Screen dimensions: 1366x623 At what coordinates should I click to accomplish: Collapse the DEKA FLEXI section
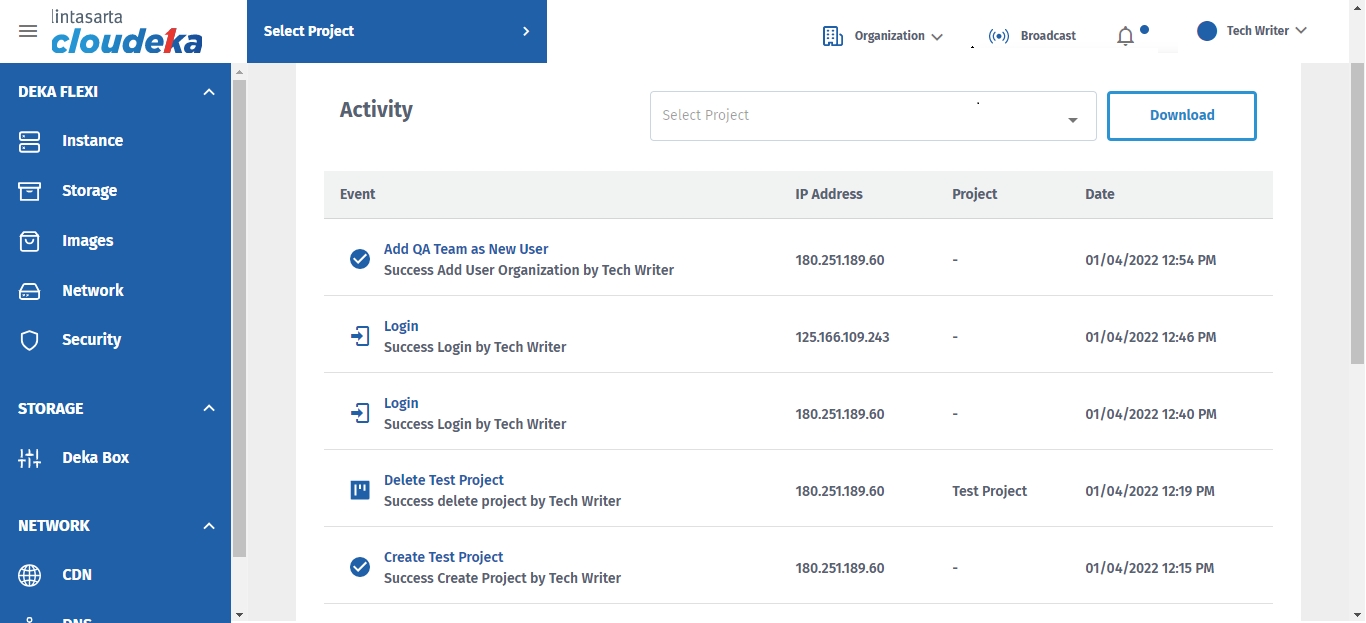[x=209, y=92]
